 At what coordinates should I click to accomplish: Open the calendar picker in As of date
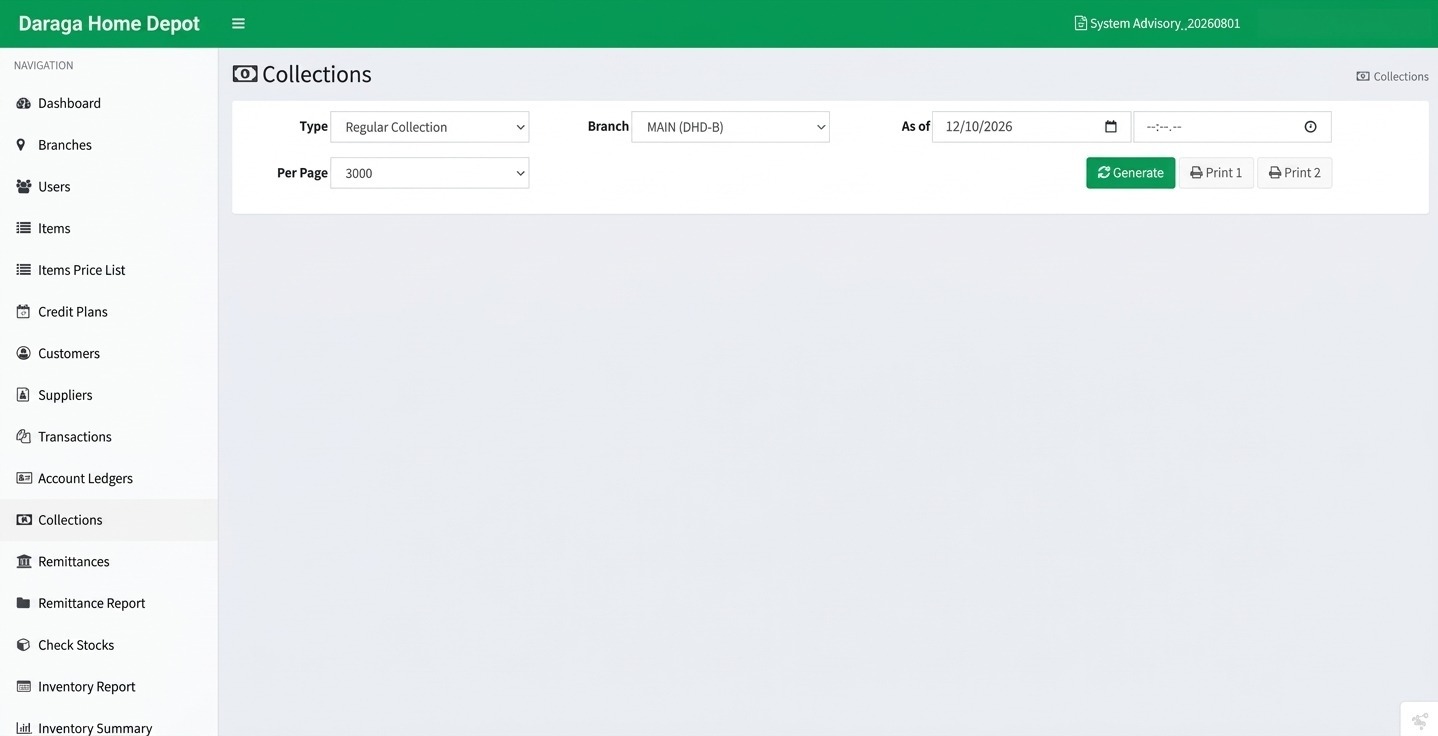coord(1111,127)
